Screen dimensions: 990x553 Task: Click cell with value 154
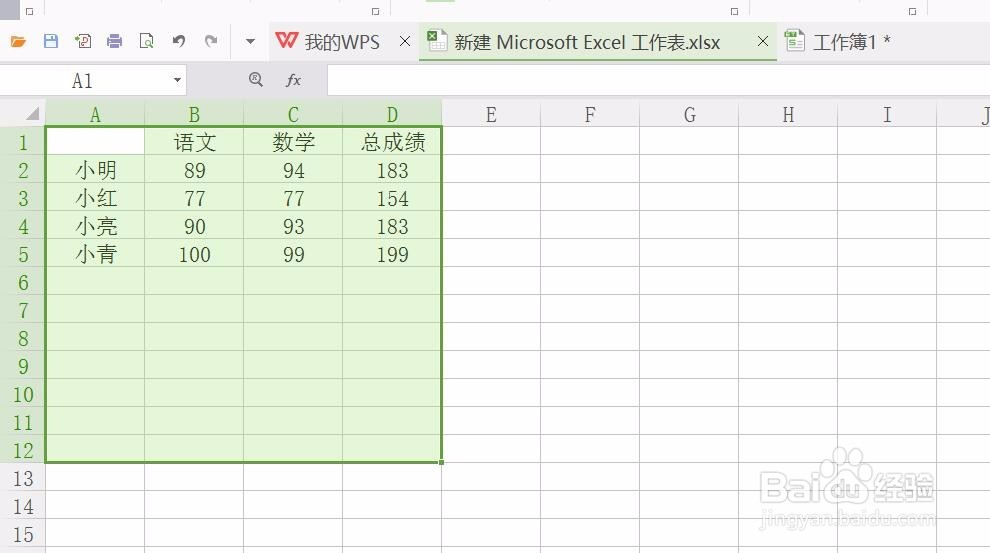(x=392, y=198)
